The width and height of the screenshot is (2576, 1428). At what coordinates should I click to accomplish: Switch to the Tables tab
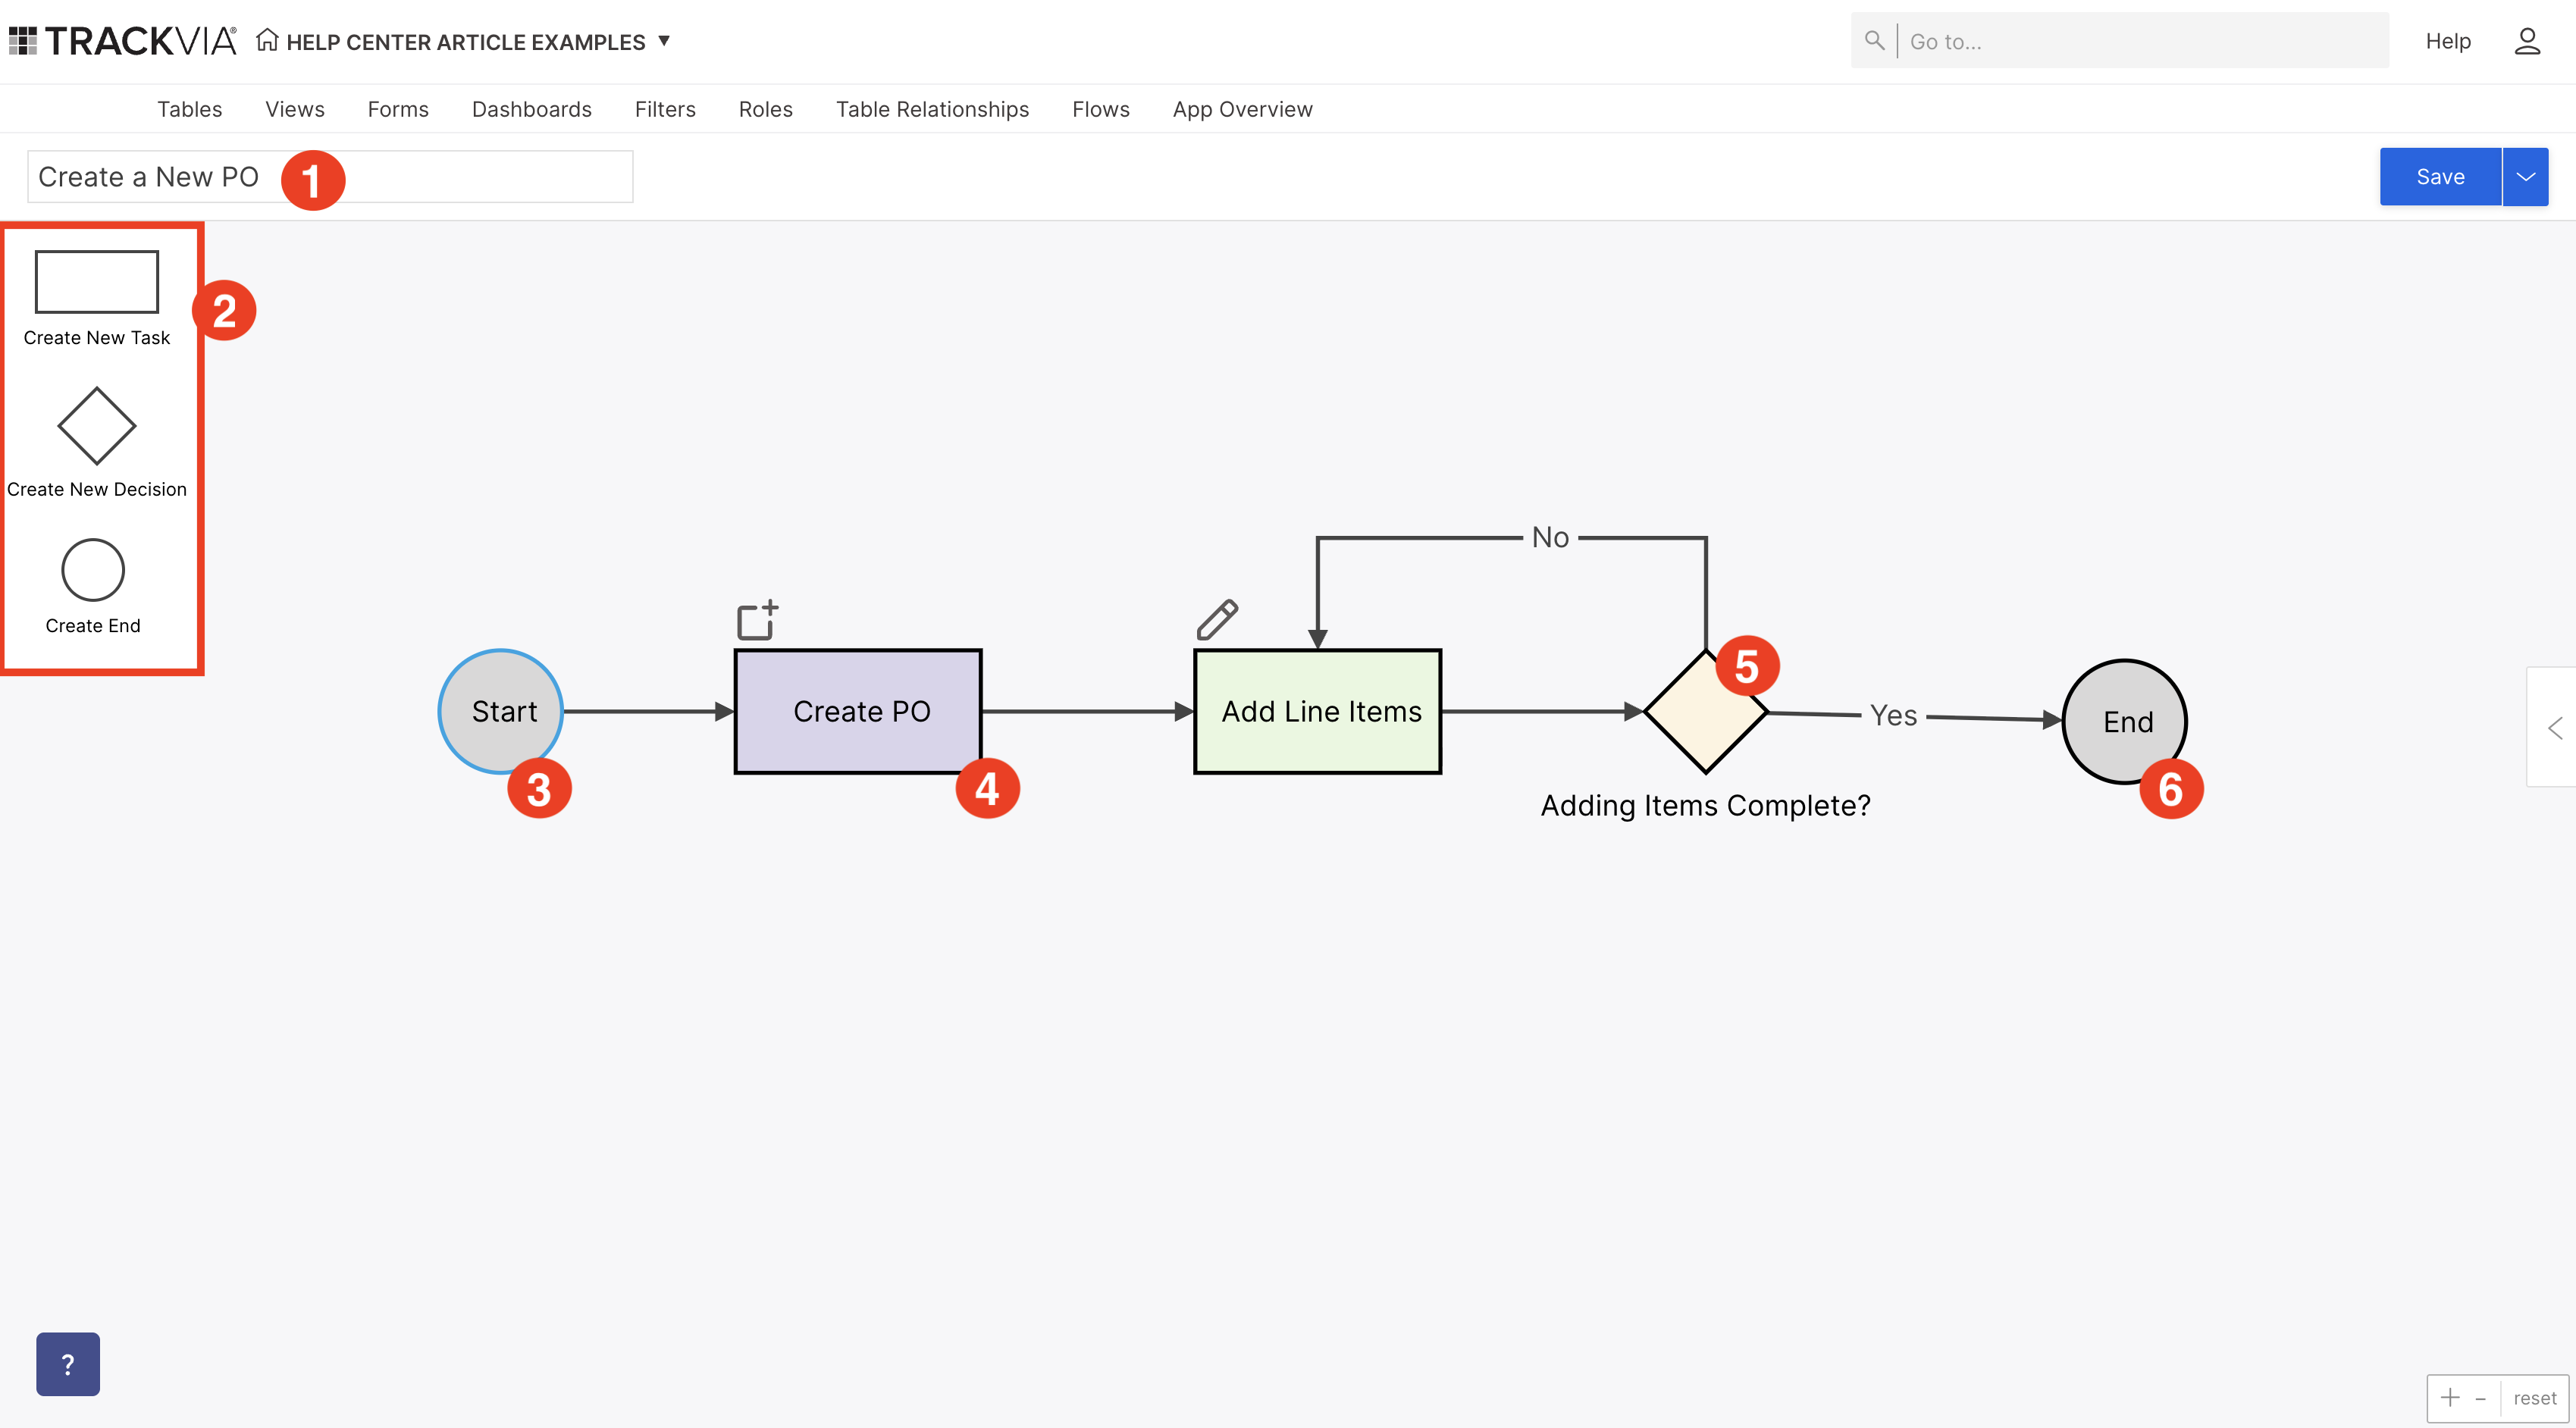click(x=189, y=109)
